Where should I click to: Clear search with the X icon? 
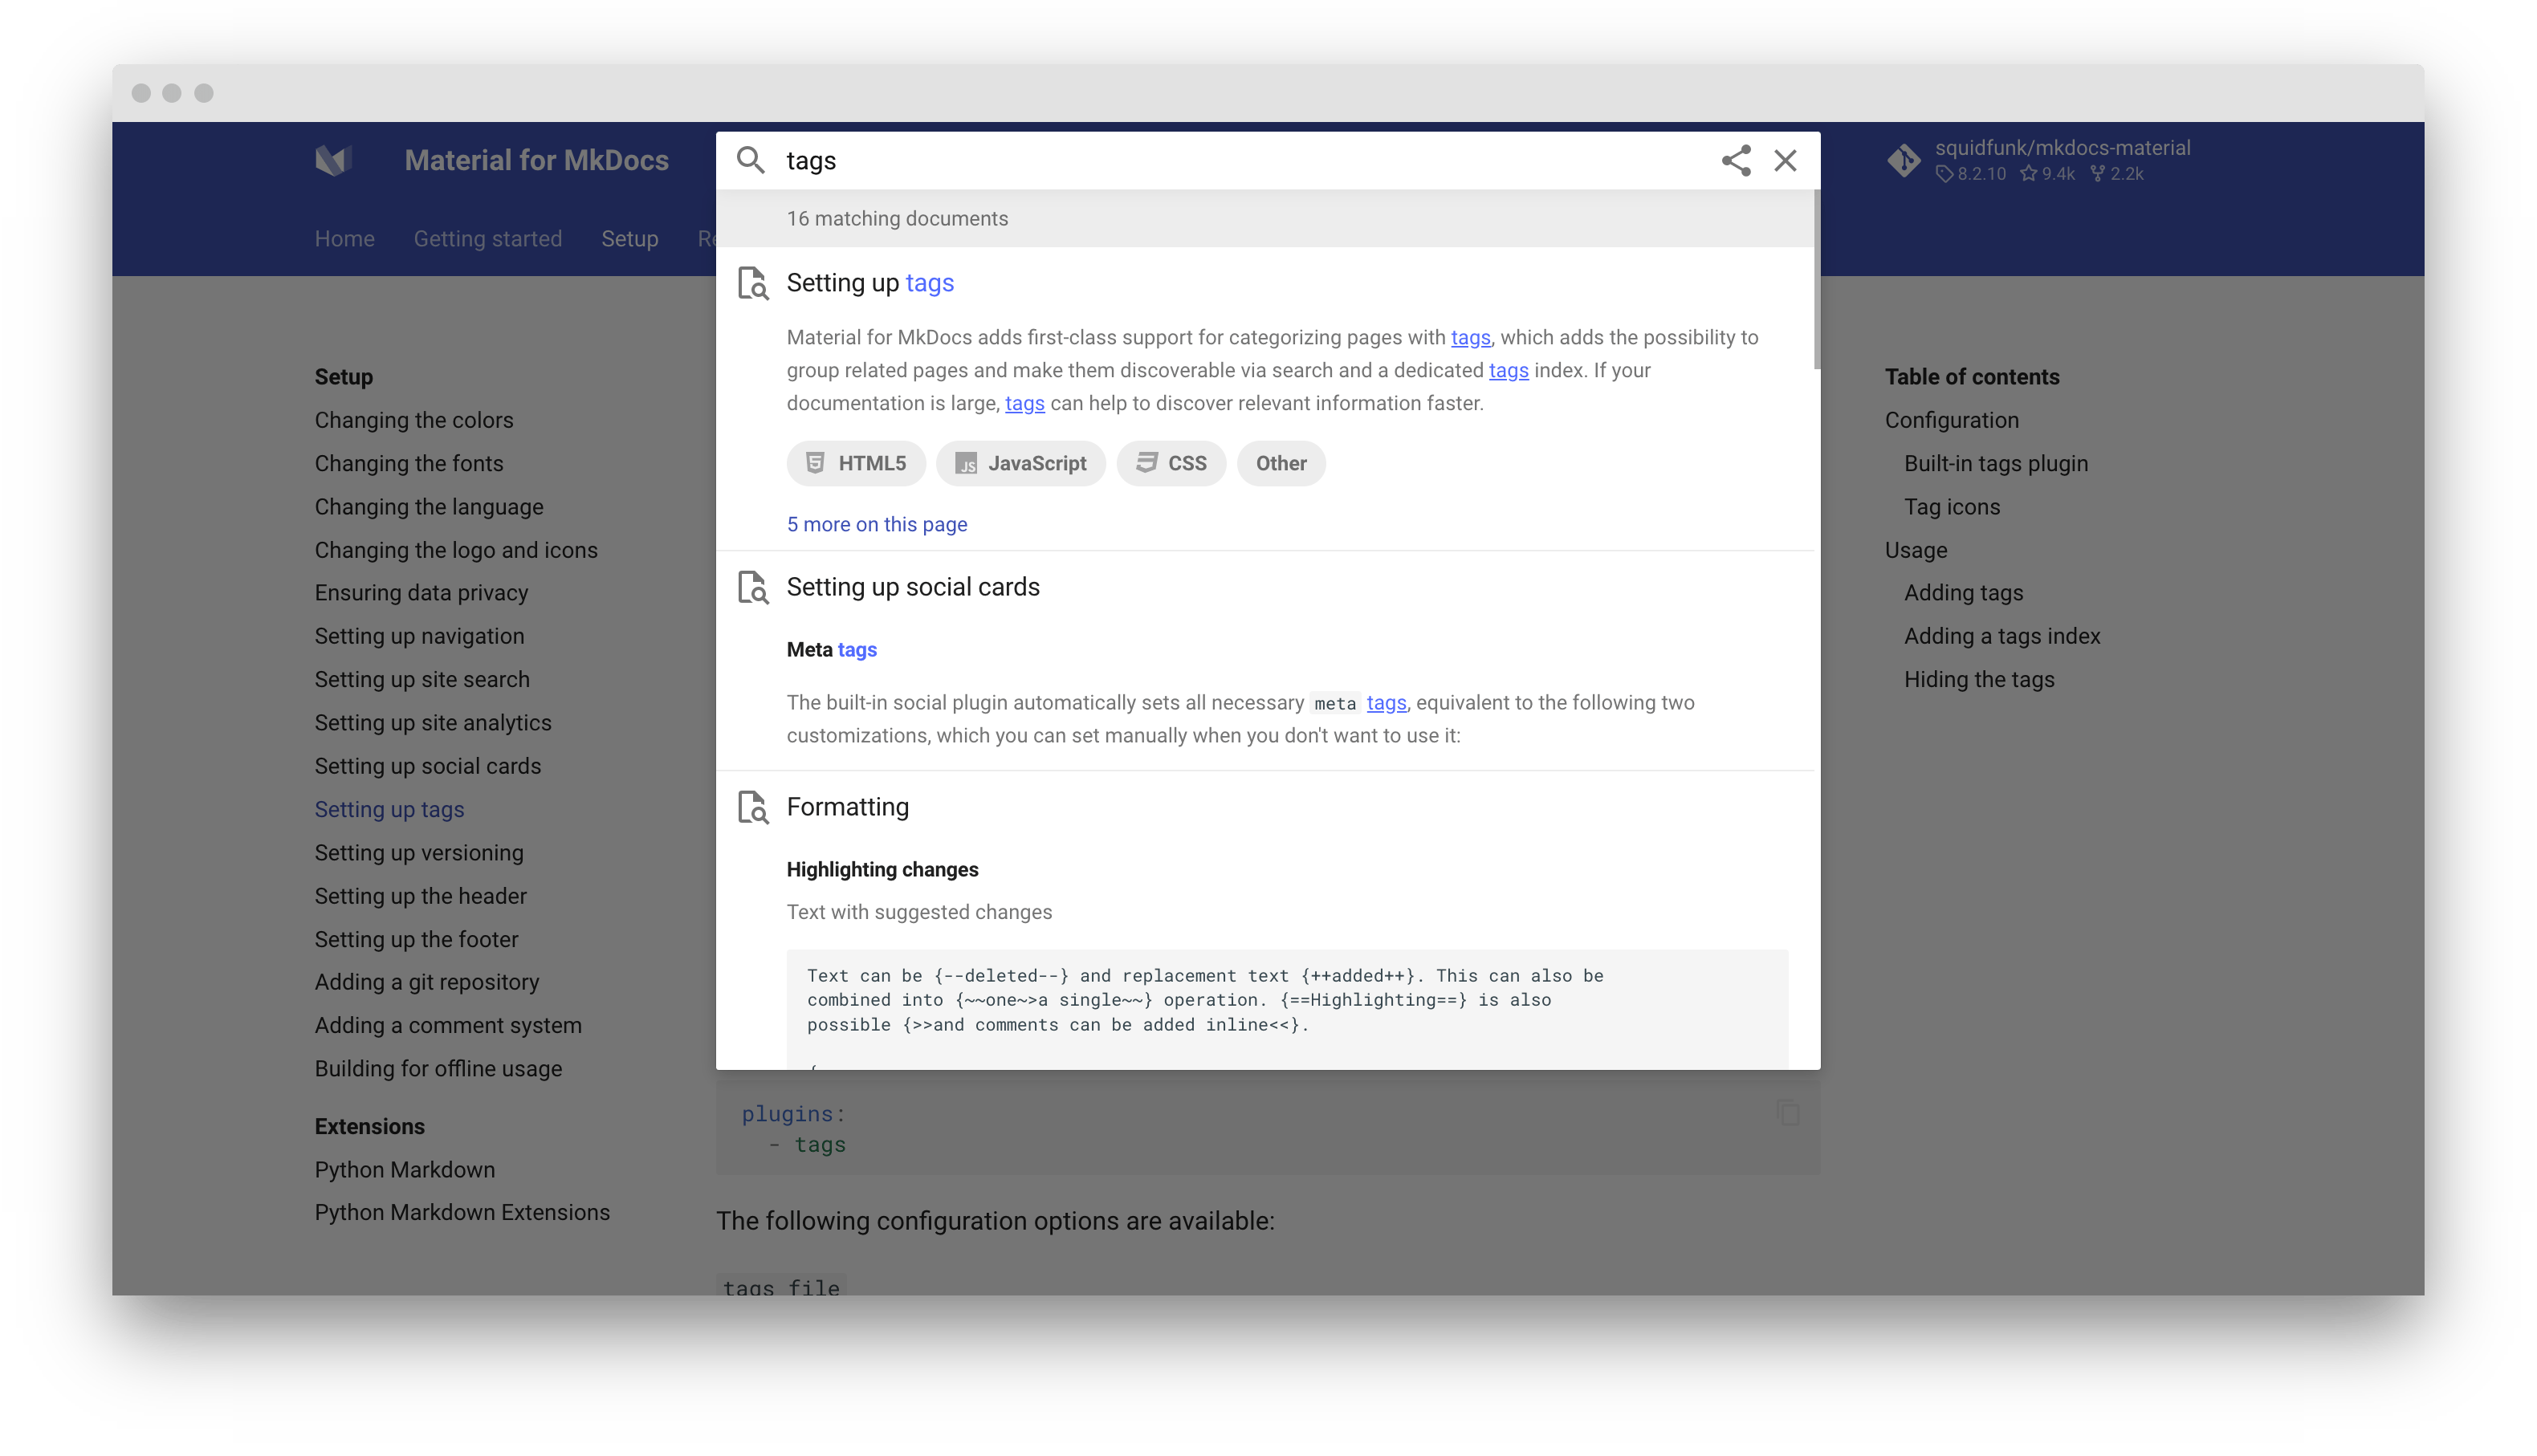(x=1785, y=160)
